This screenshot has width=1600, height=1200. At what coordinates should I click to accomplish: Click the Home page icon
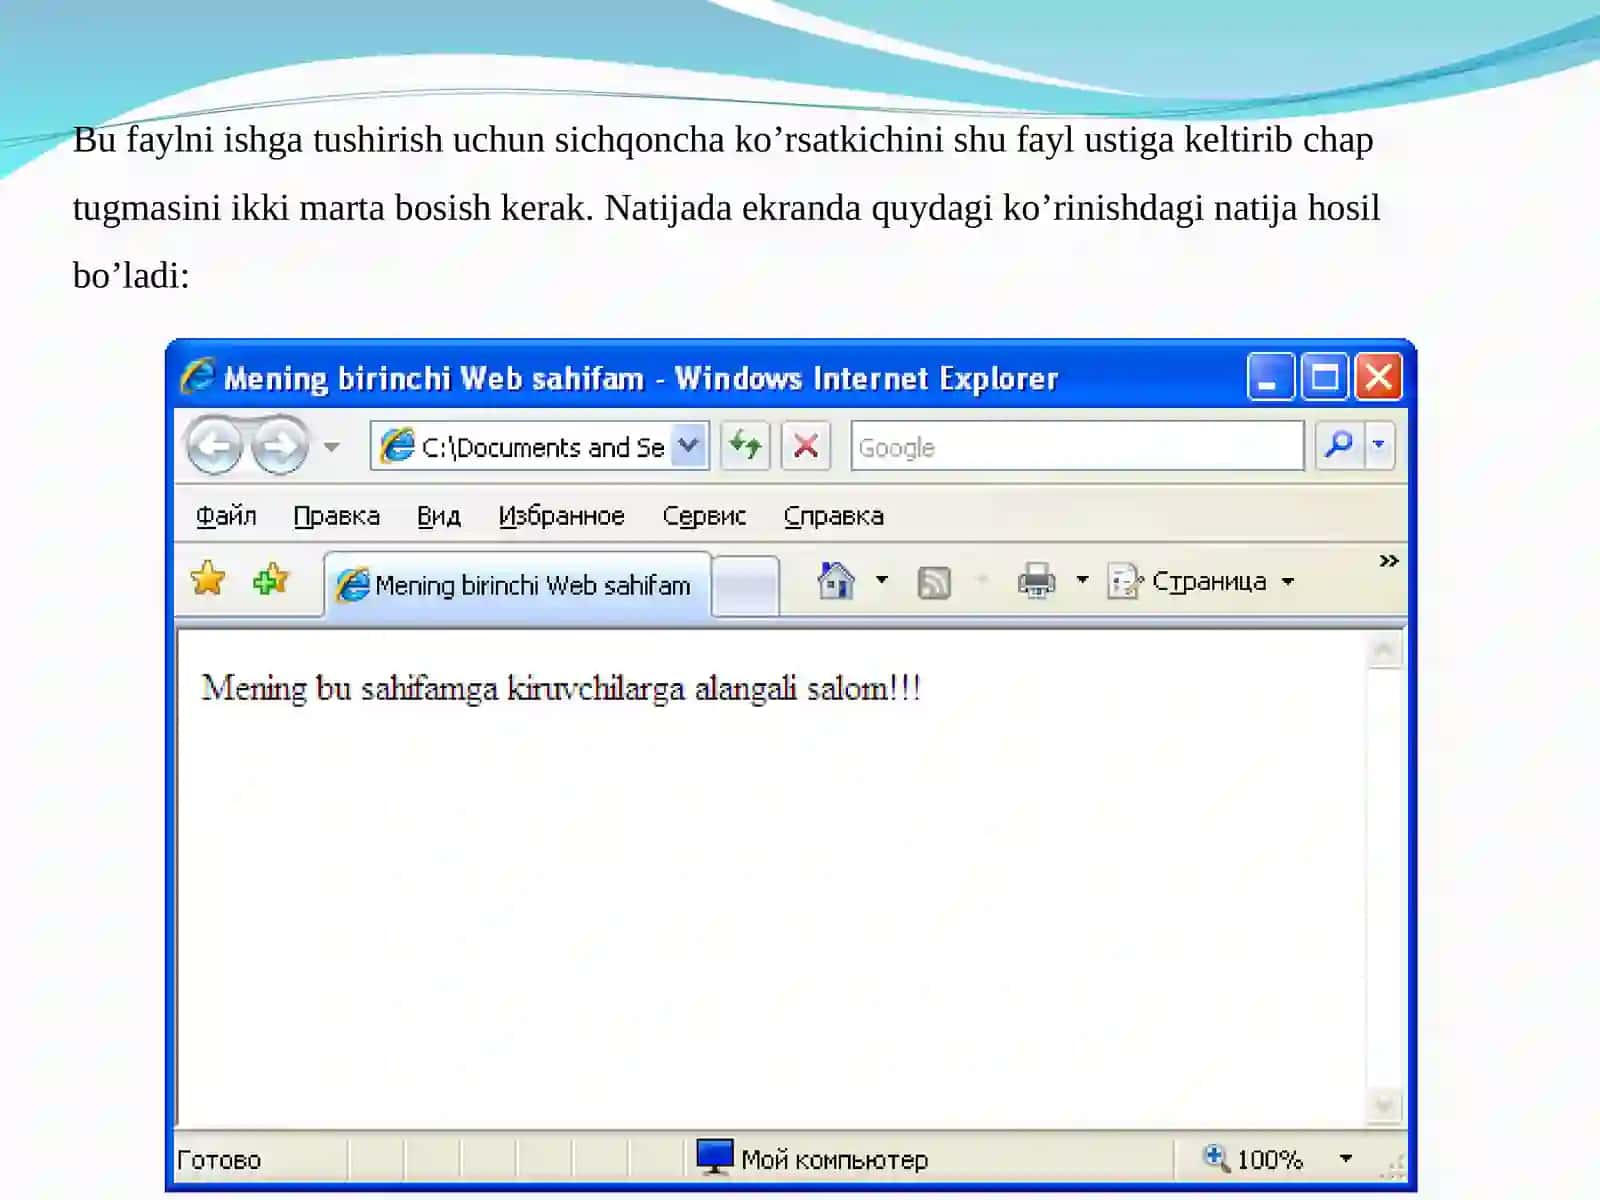[x=836, y=580]
